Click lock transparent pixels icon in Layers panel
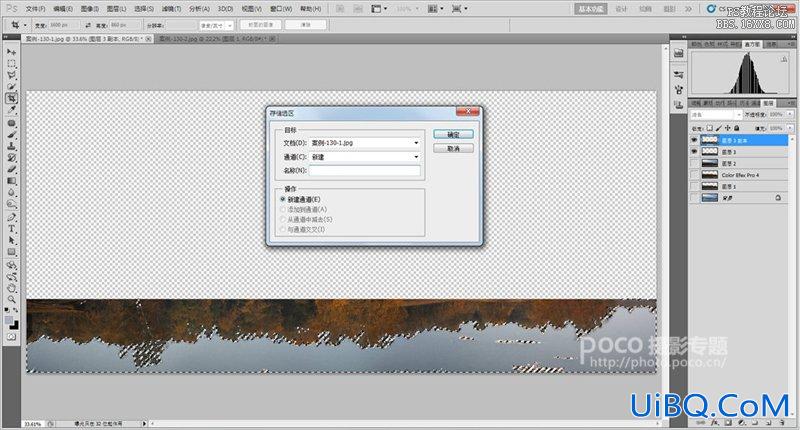 click(710, 128)
